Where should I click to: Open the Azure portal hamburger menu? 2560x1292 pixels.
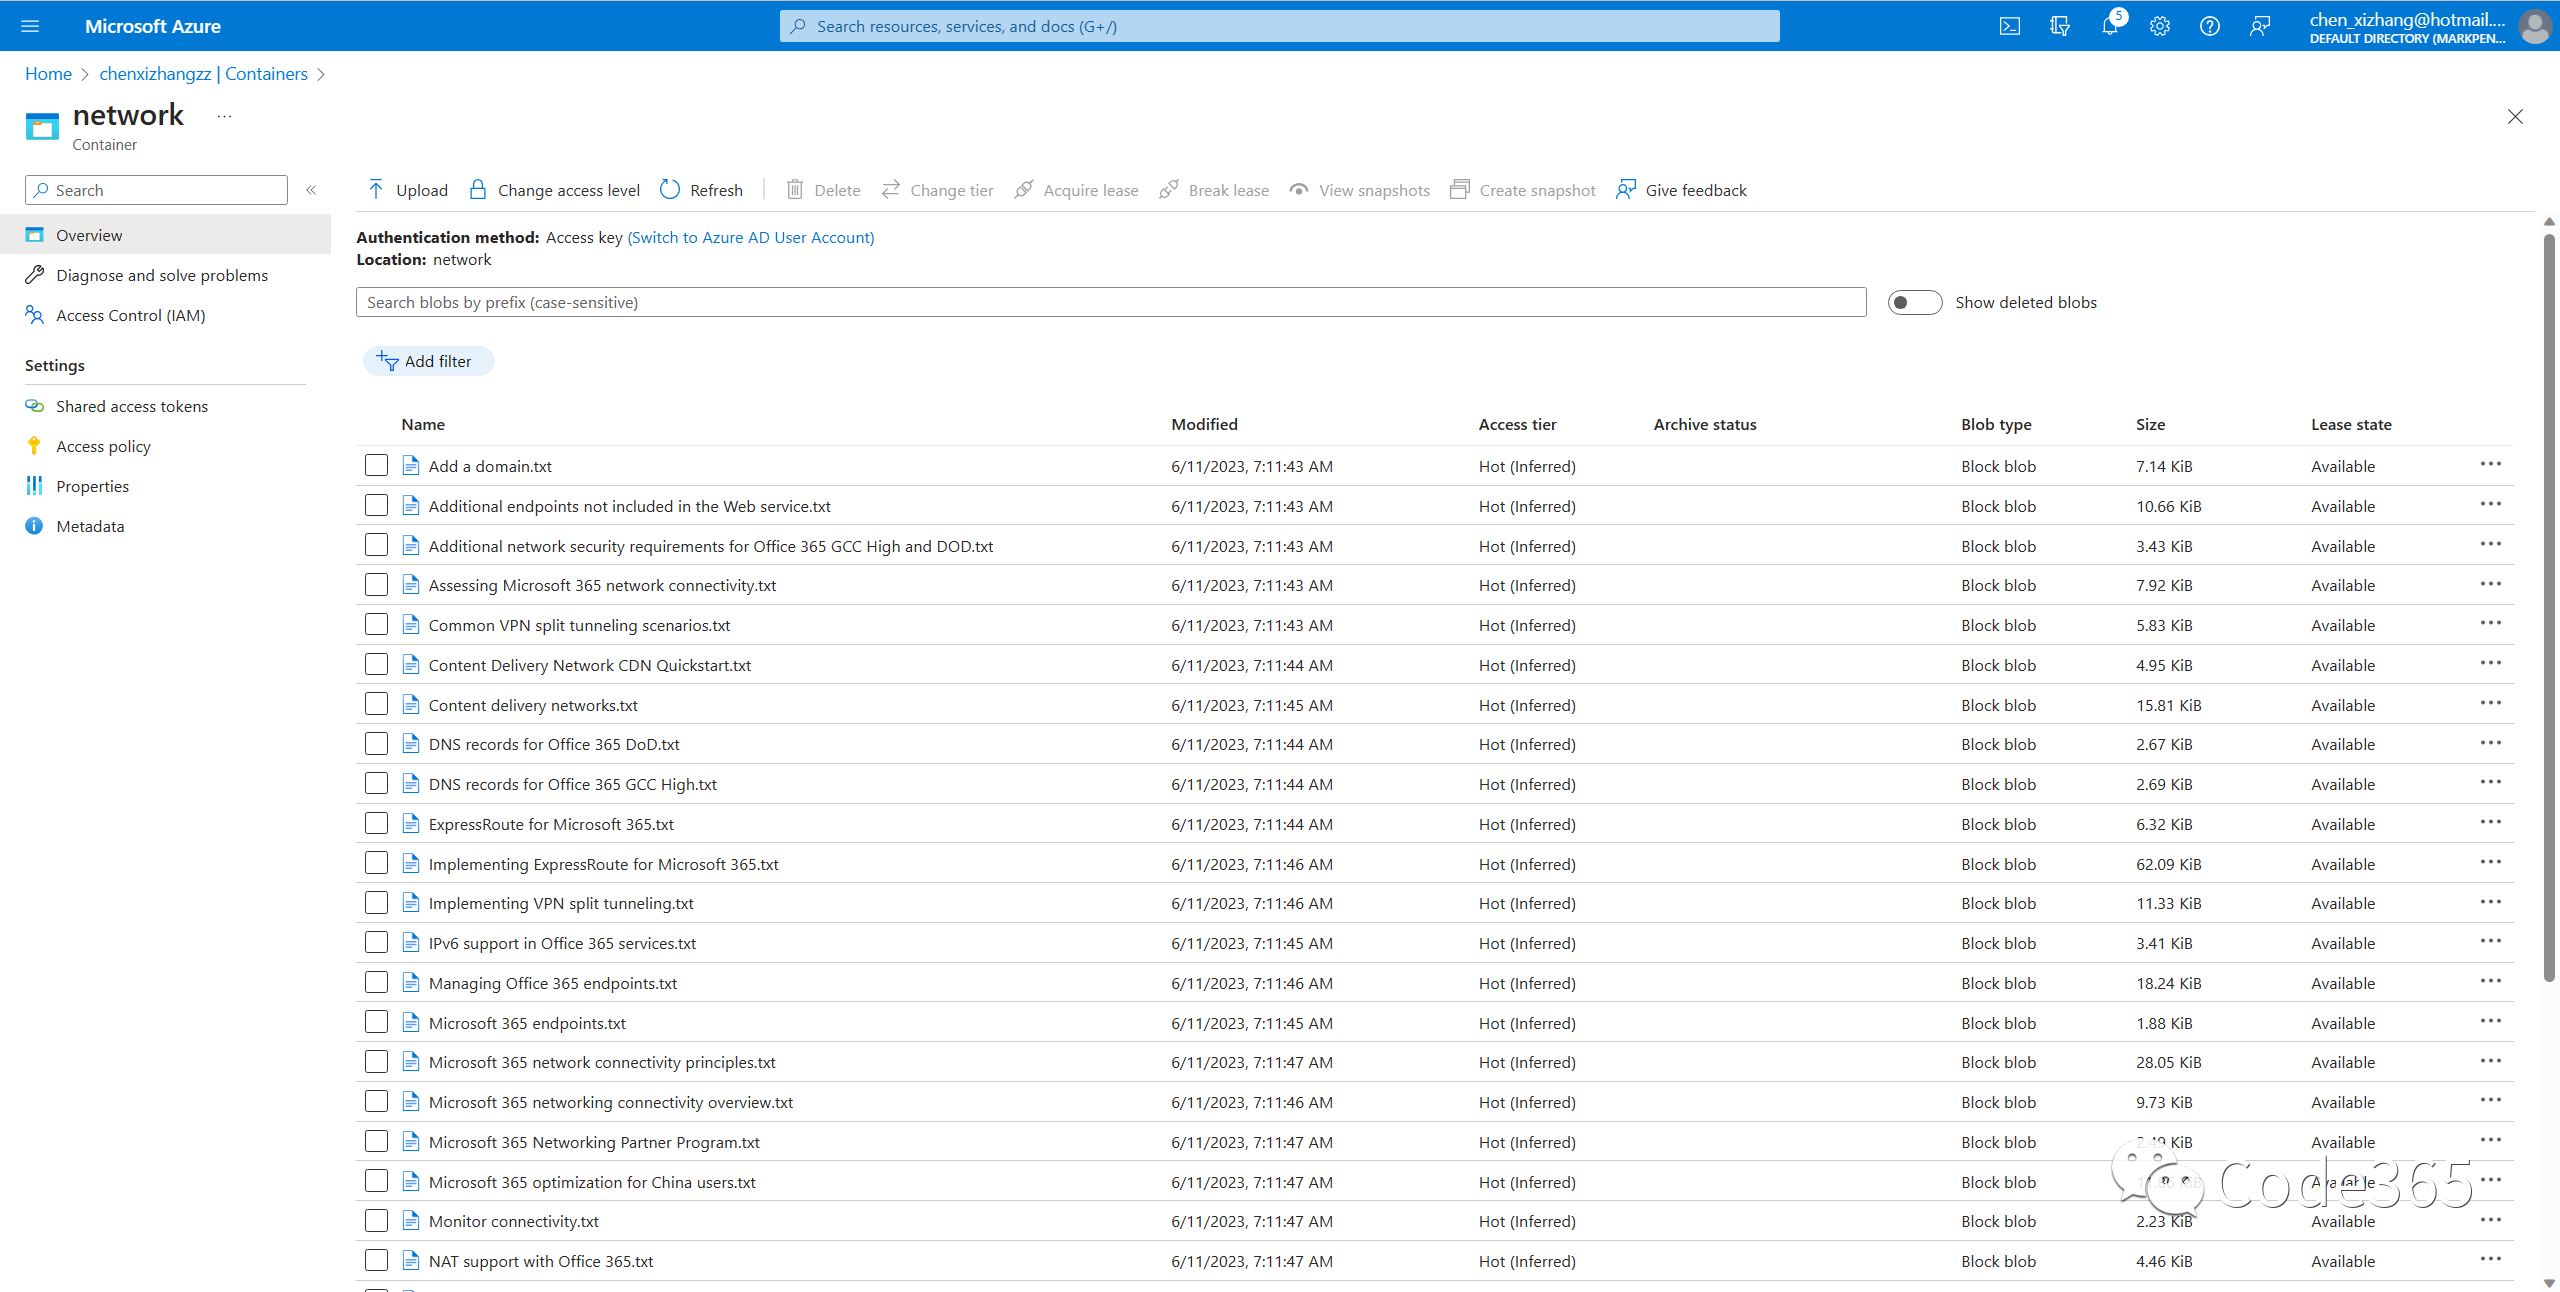point(30,26)
